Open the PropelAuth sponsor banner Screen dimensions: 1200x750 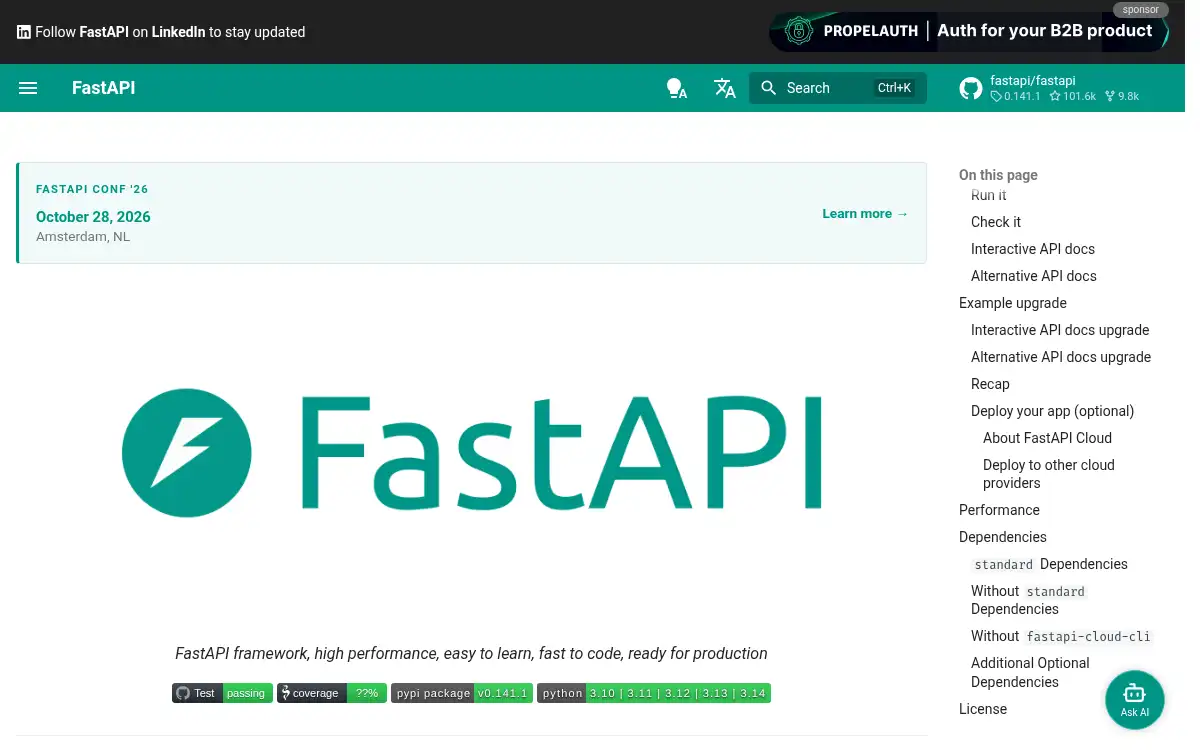point(968,31)
